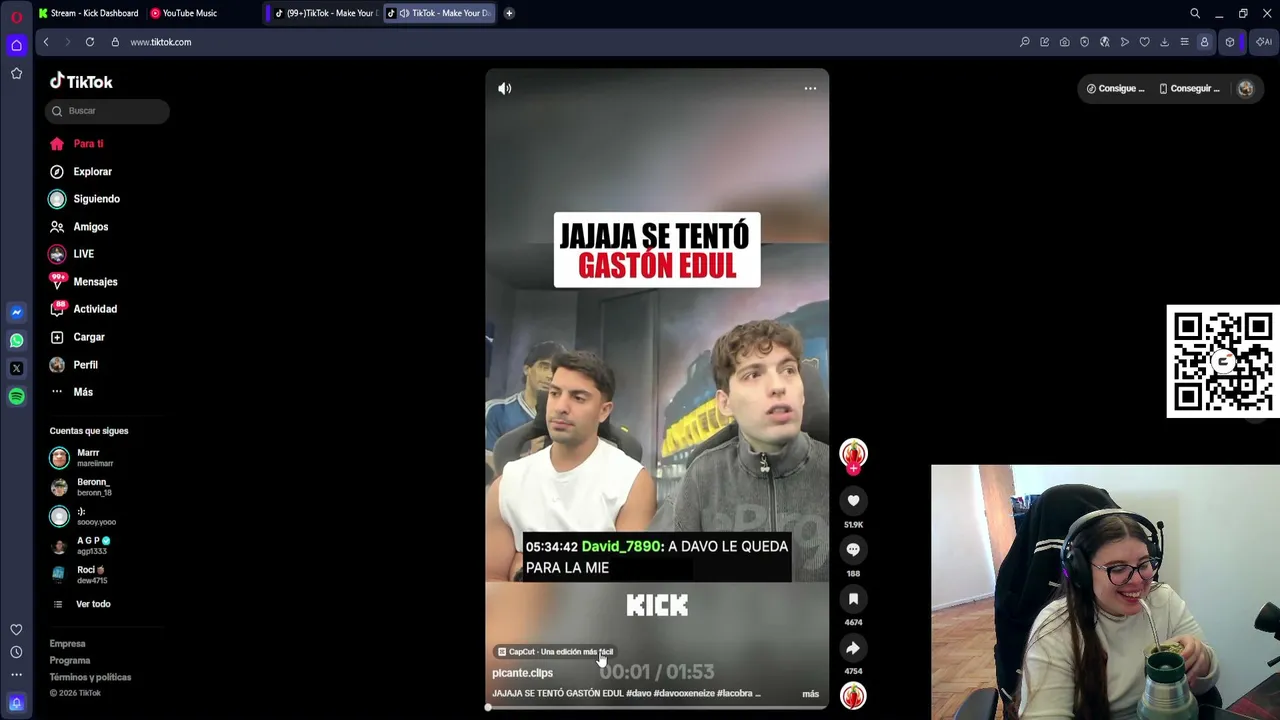1280x720 pixels.
Task: Open the Opera sidebar notifications bell
Action: point(16,703)
